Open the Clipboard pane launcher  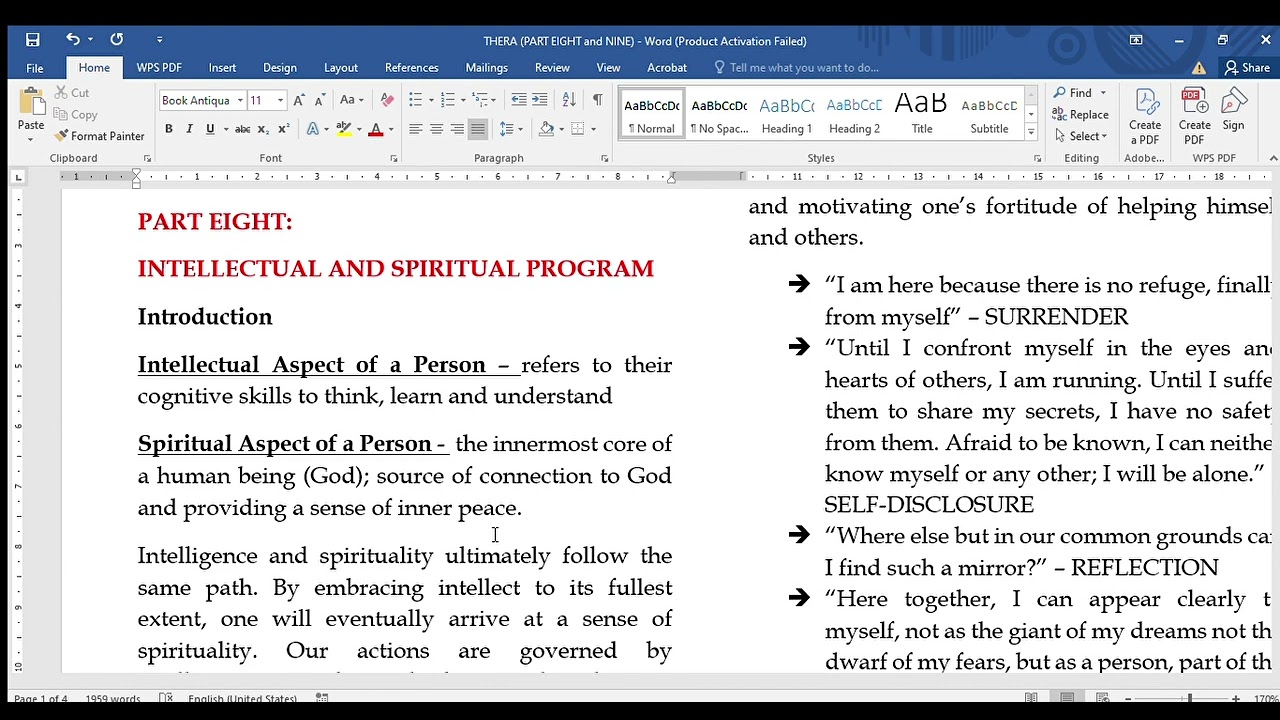coord(147,159)
